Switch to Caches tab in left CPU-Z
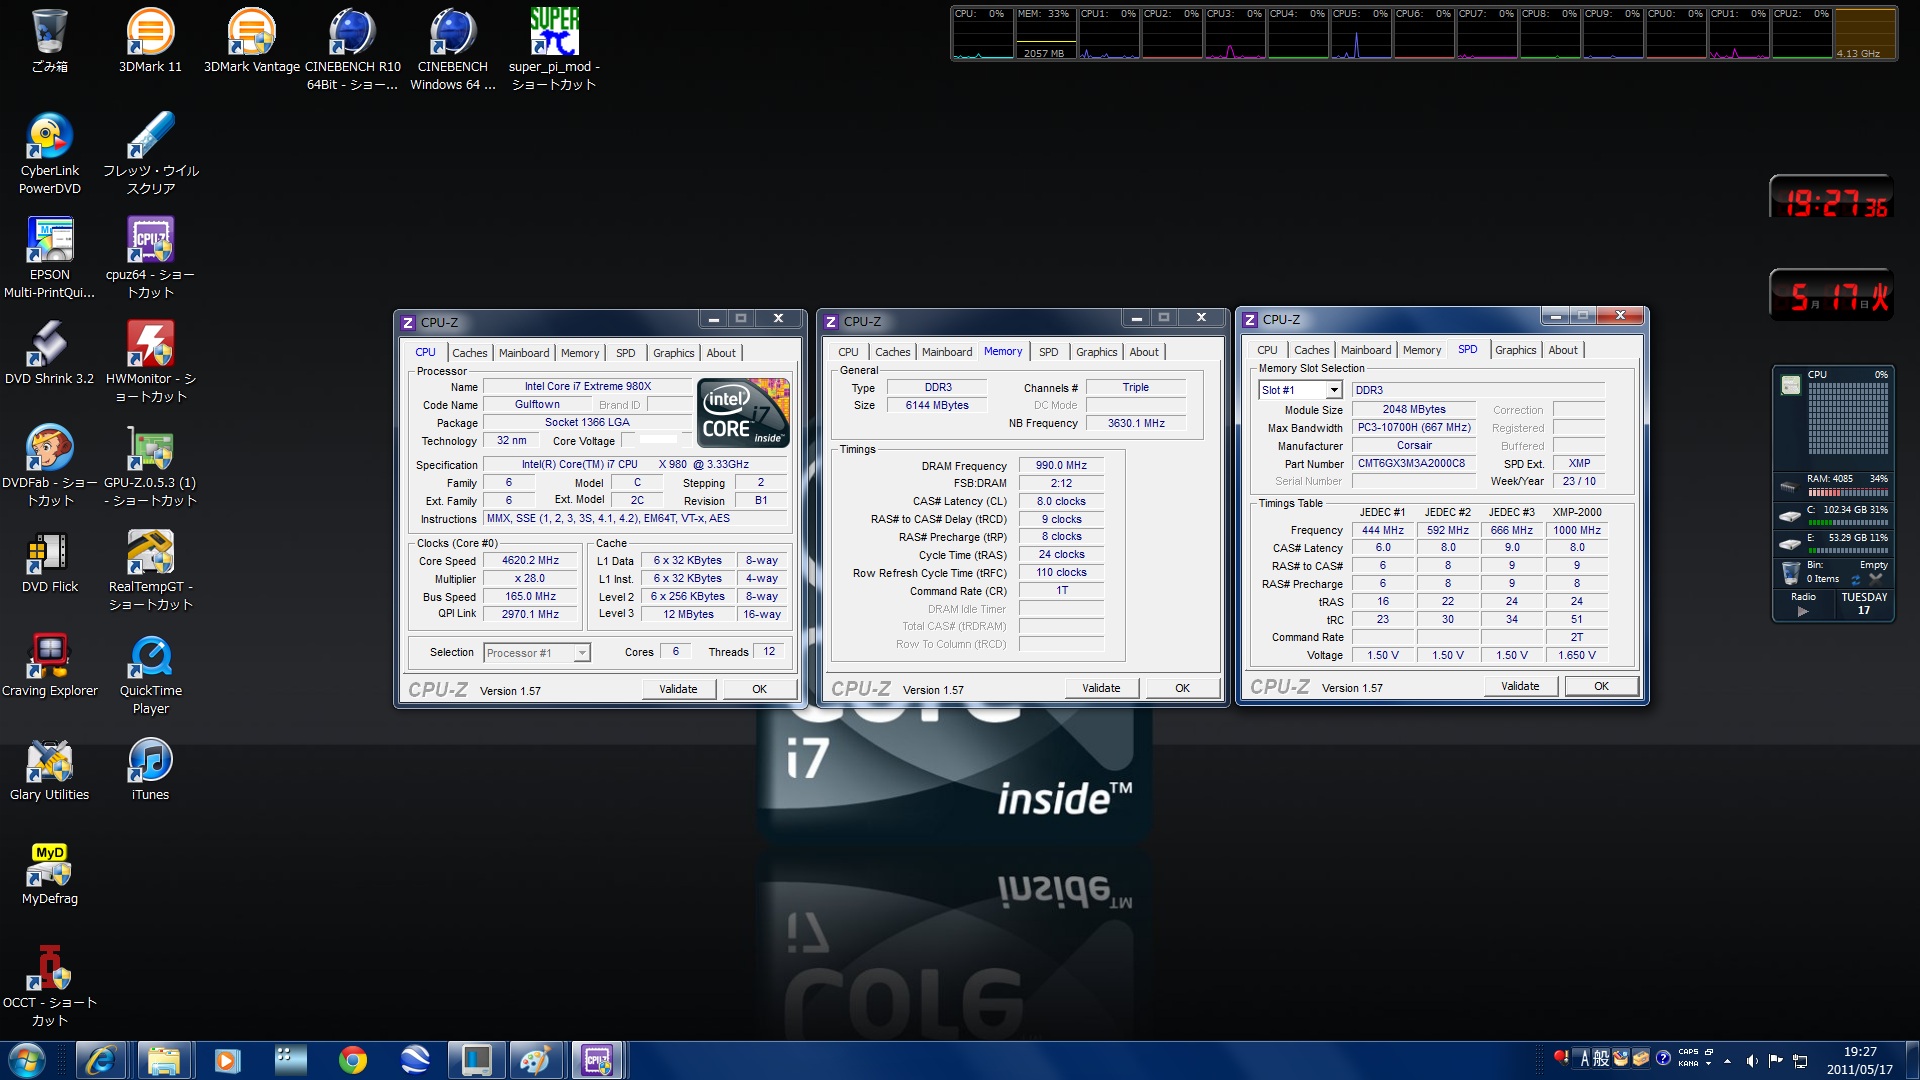 [x=469, y=353]
